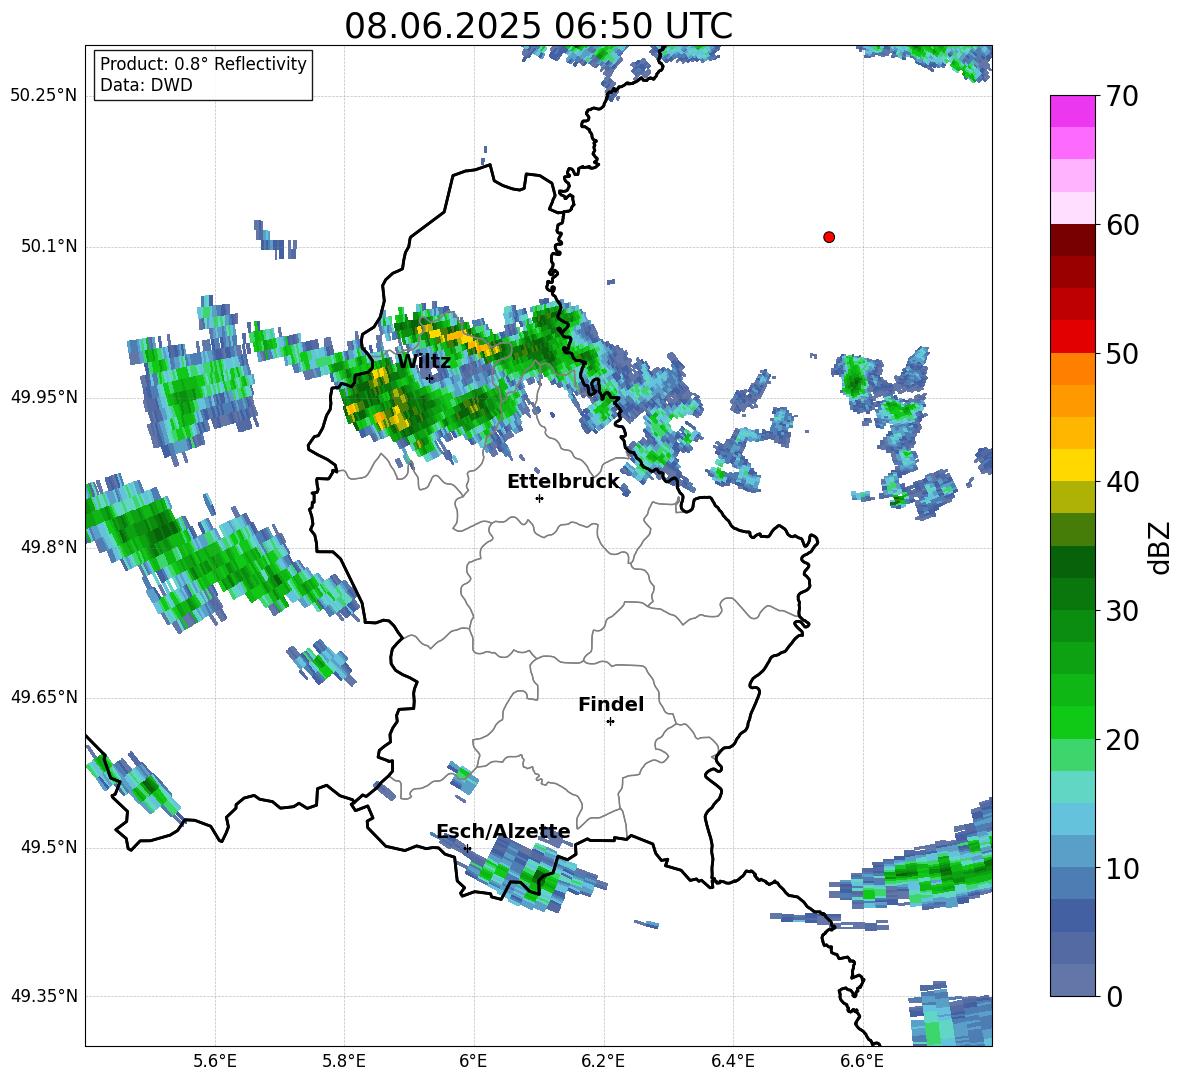The height and width of the screenshot is (1081, 1184).
Task: Click the yellow colorbar segment at 40
Action: [1073, 465]
